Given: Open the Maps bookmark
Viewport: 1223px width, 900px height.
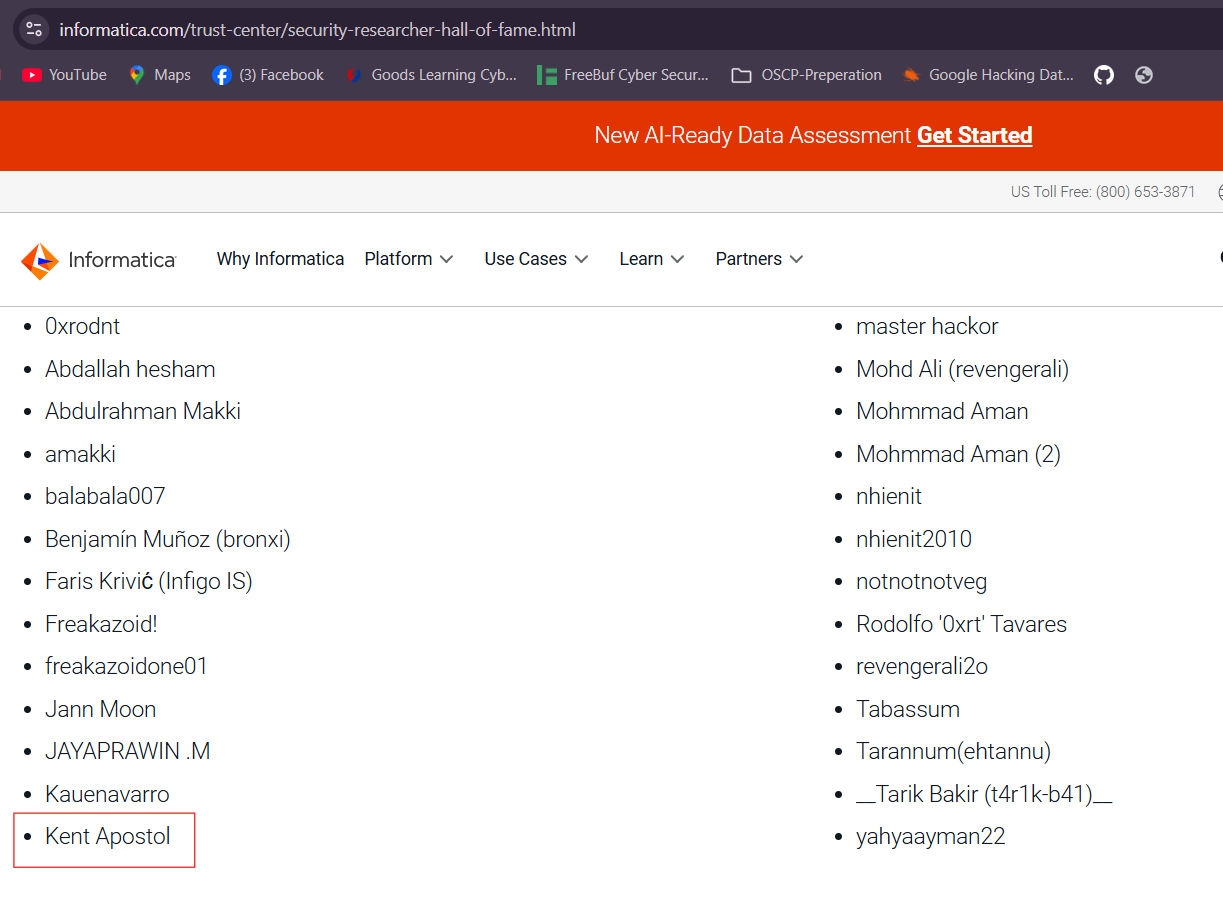Looking at the screenshot, I should pos(160,75).
